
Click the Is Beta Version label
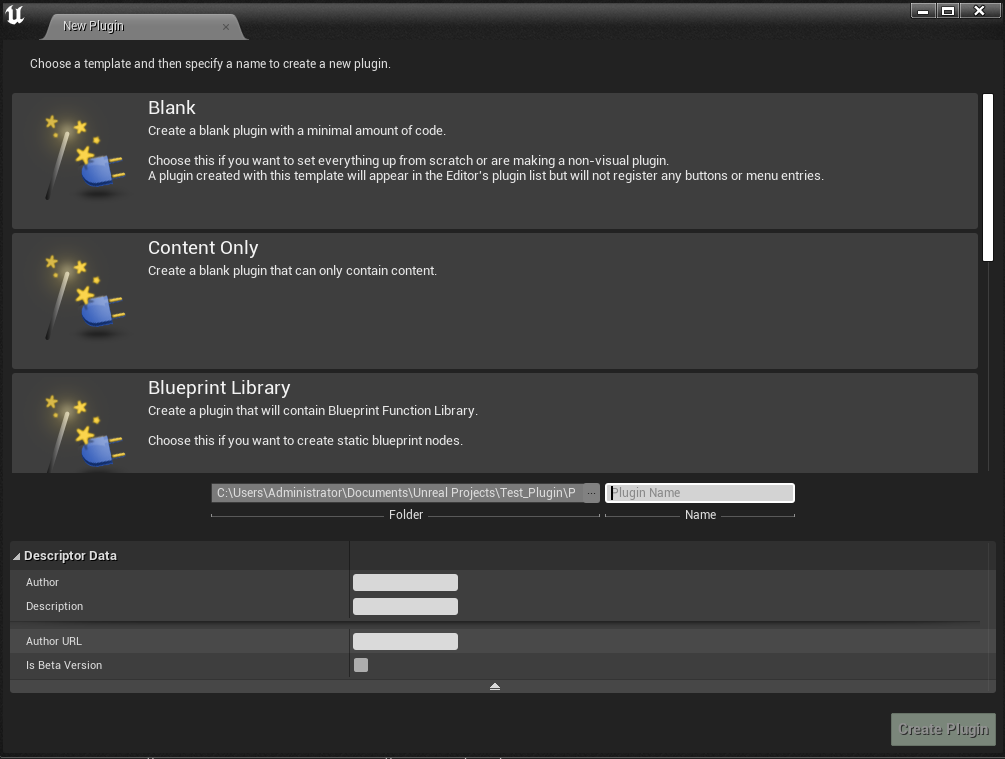point(64,665)
